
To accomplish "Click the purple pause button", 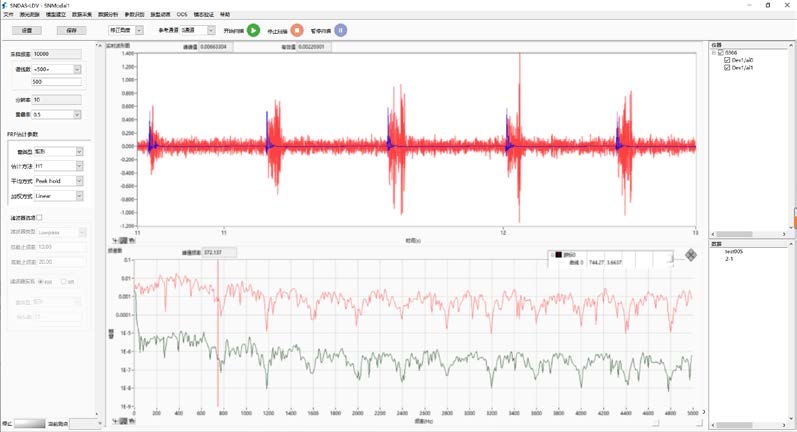I will pyautogui.click(x=341, y=30).
